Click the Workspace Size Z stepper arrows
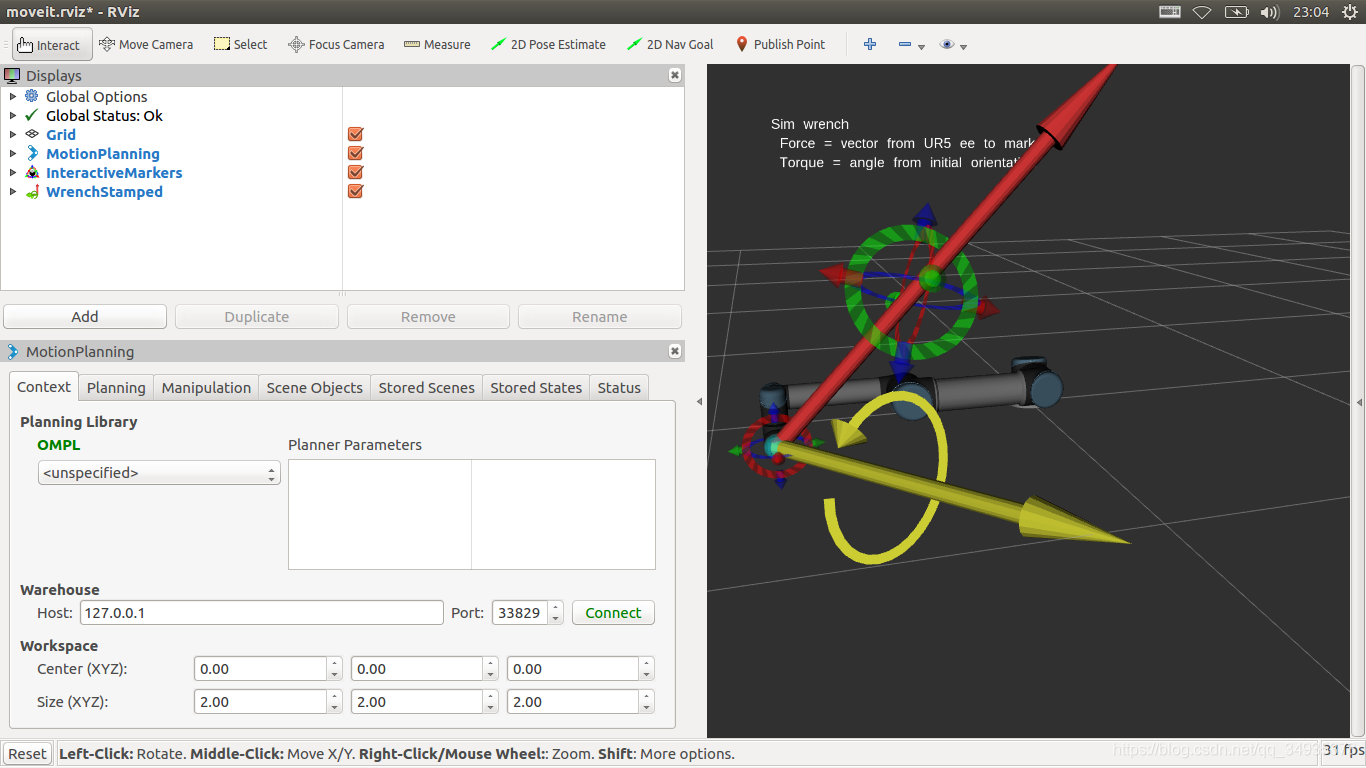Screen dimensions: 1366x768 click(x=647, y=702)
